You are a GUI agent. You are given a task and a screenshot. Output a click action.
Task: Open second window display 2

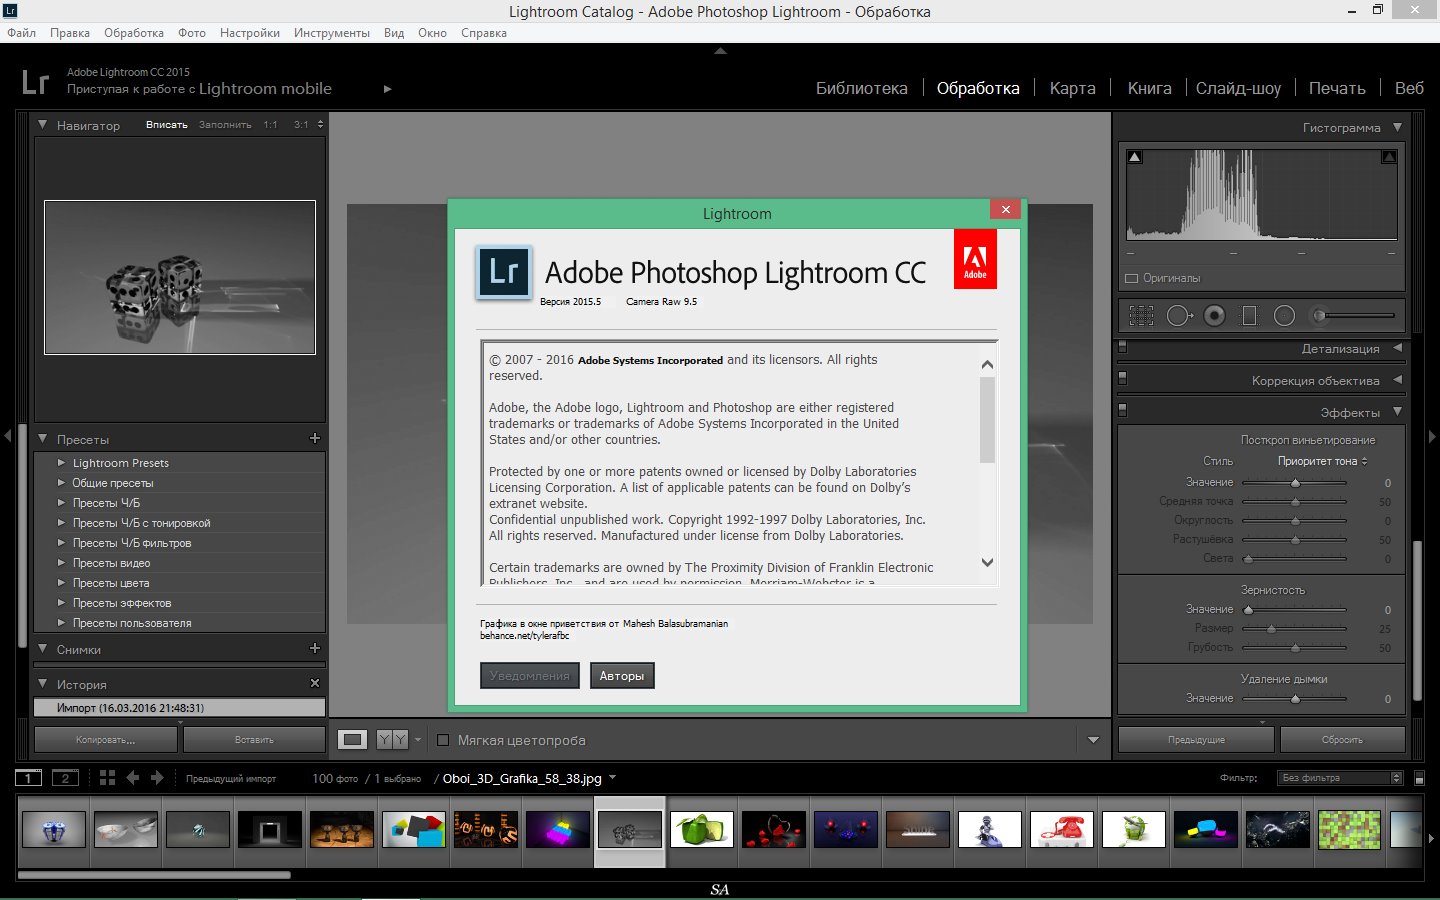coord(65,778)
